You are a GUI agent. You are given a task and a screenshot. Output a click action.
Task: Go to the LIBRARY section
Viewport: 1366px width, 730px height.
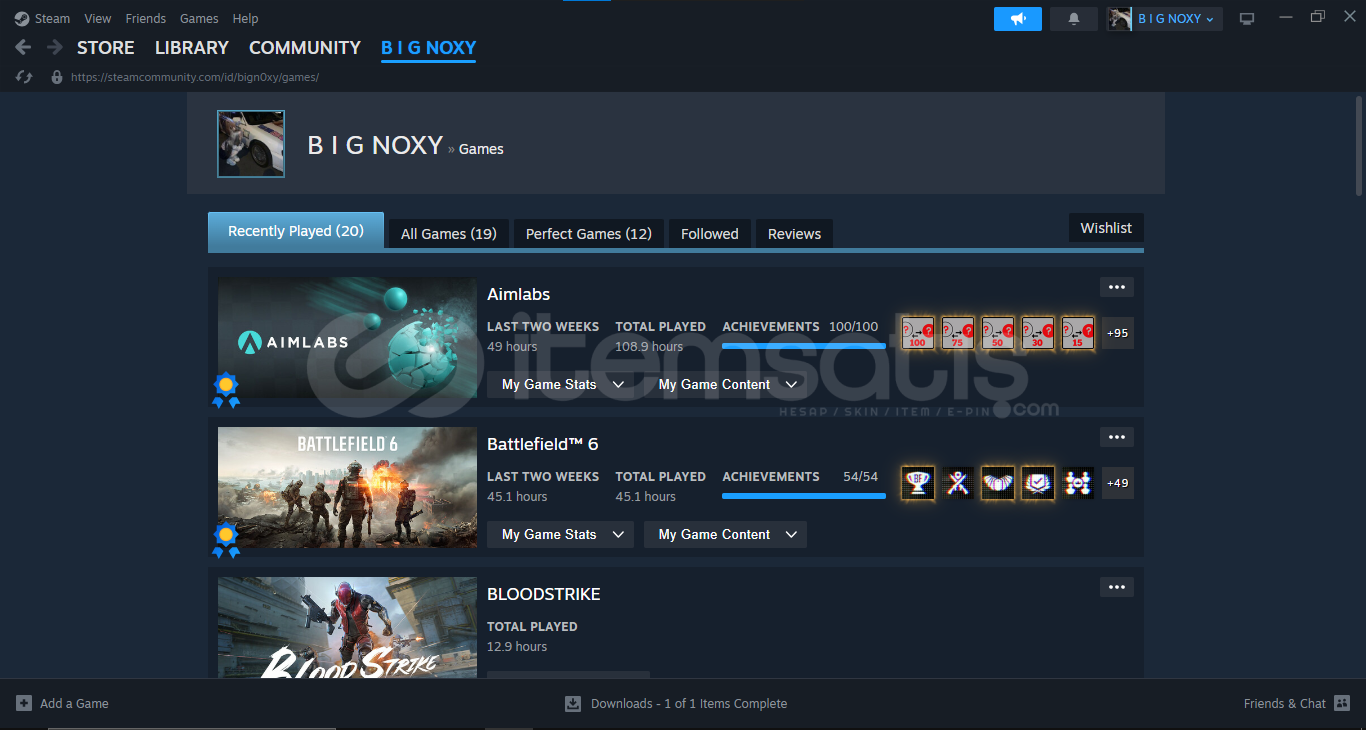[192, 48]
